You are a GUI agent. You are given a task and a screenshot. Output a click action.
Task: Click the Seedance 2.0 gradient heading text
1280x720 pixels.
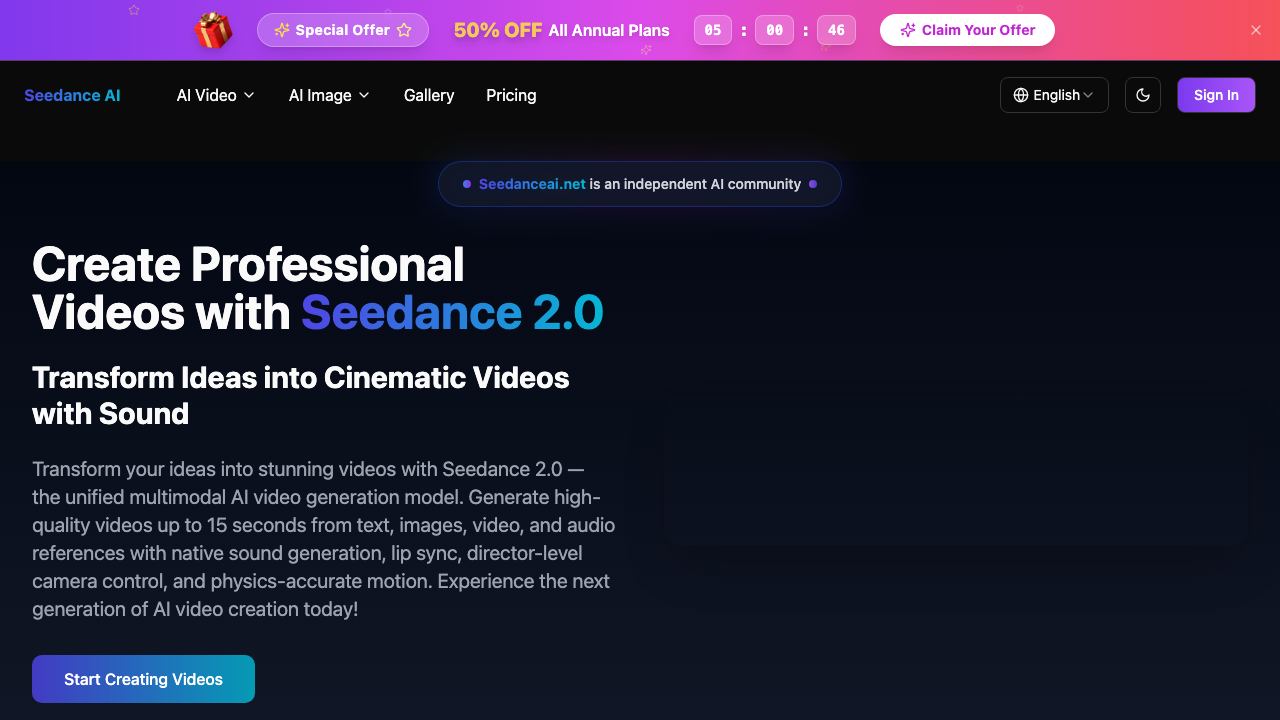pyautogui.click(x=452, y=312)
